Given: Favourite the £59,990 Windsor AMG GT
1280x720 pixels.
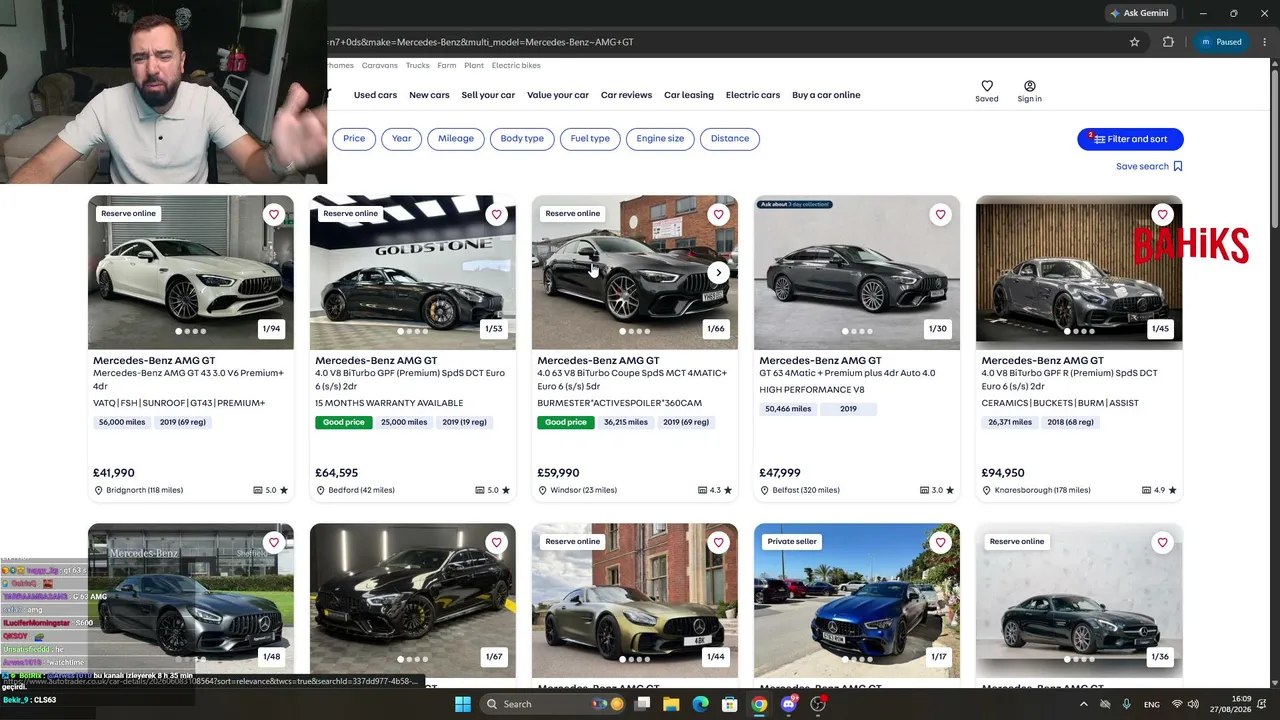Looking at the screenshot, I should click(718, 214).
